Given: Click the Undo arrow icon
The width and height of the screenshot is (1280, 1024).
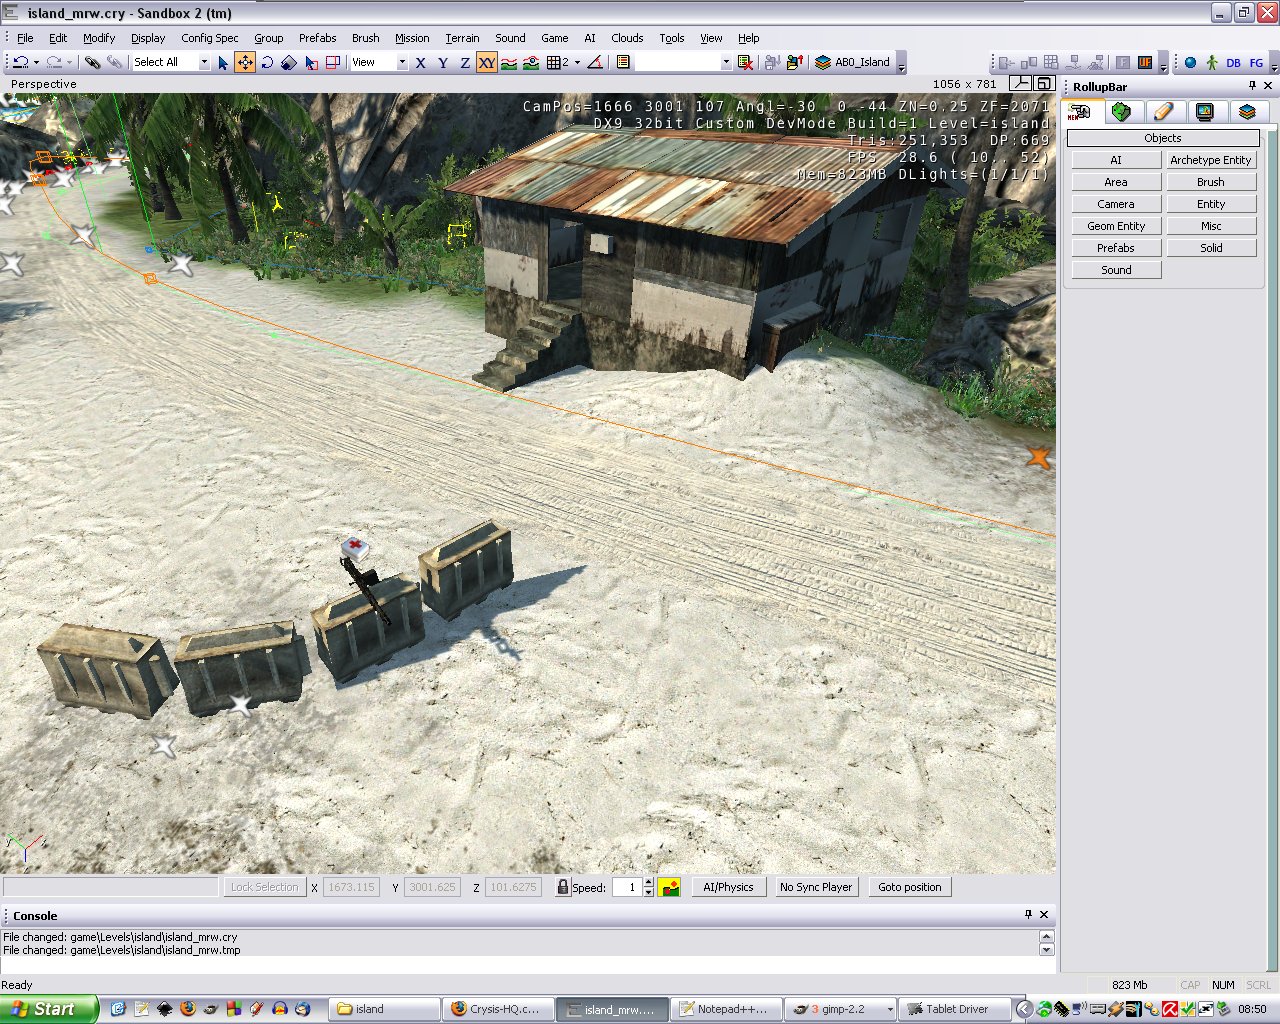Looking at the screenshot, I should (x=20, y=62).
